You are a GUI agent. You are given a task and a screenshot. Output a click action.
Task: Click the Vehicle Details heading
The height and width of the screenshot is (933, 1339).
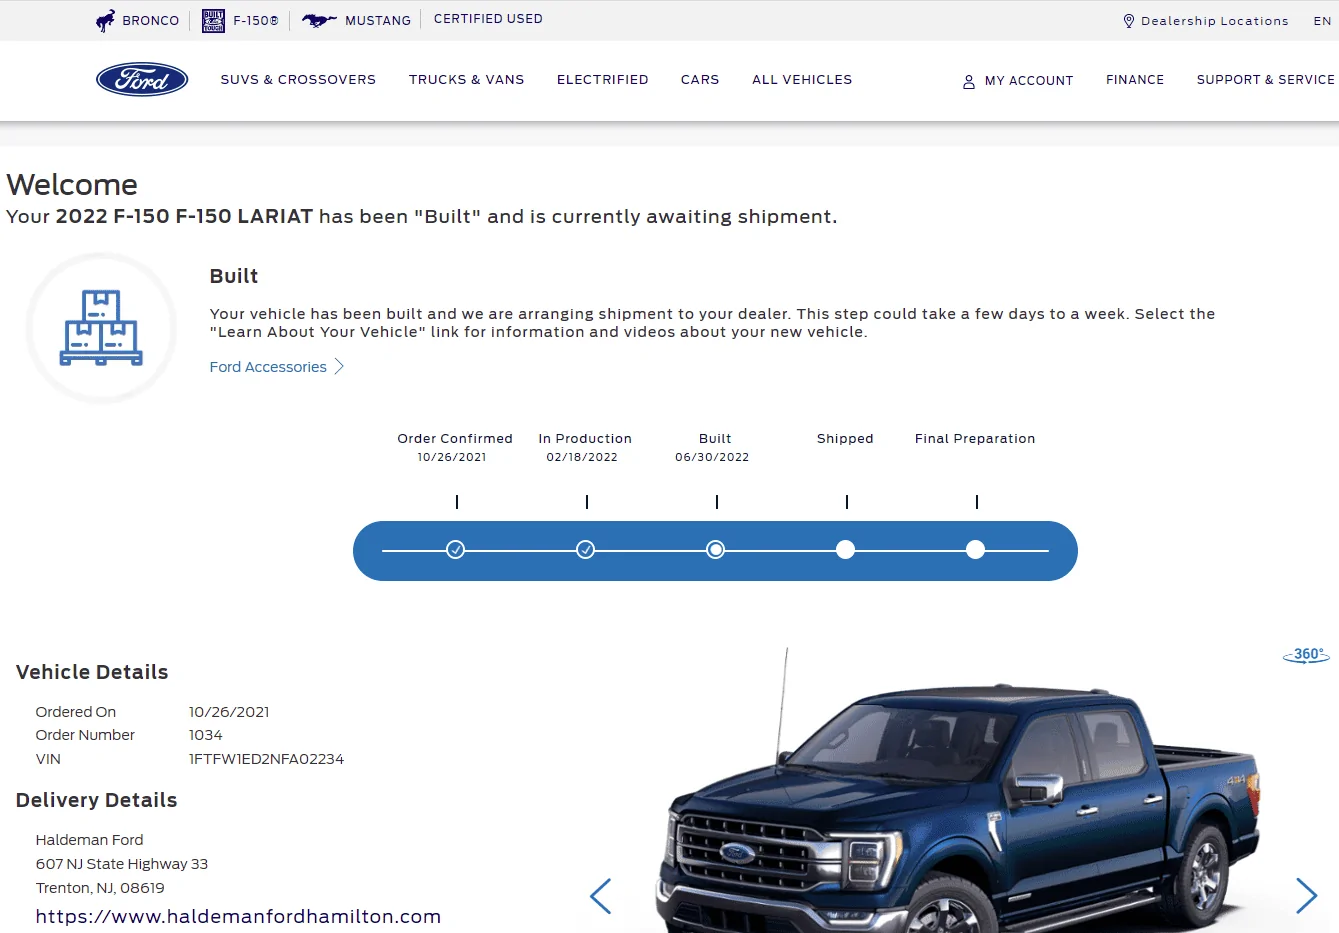[92, 673]
